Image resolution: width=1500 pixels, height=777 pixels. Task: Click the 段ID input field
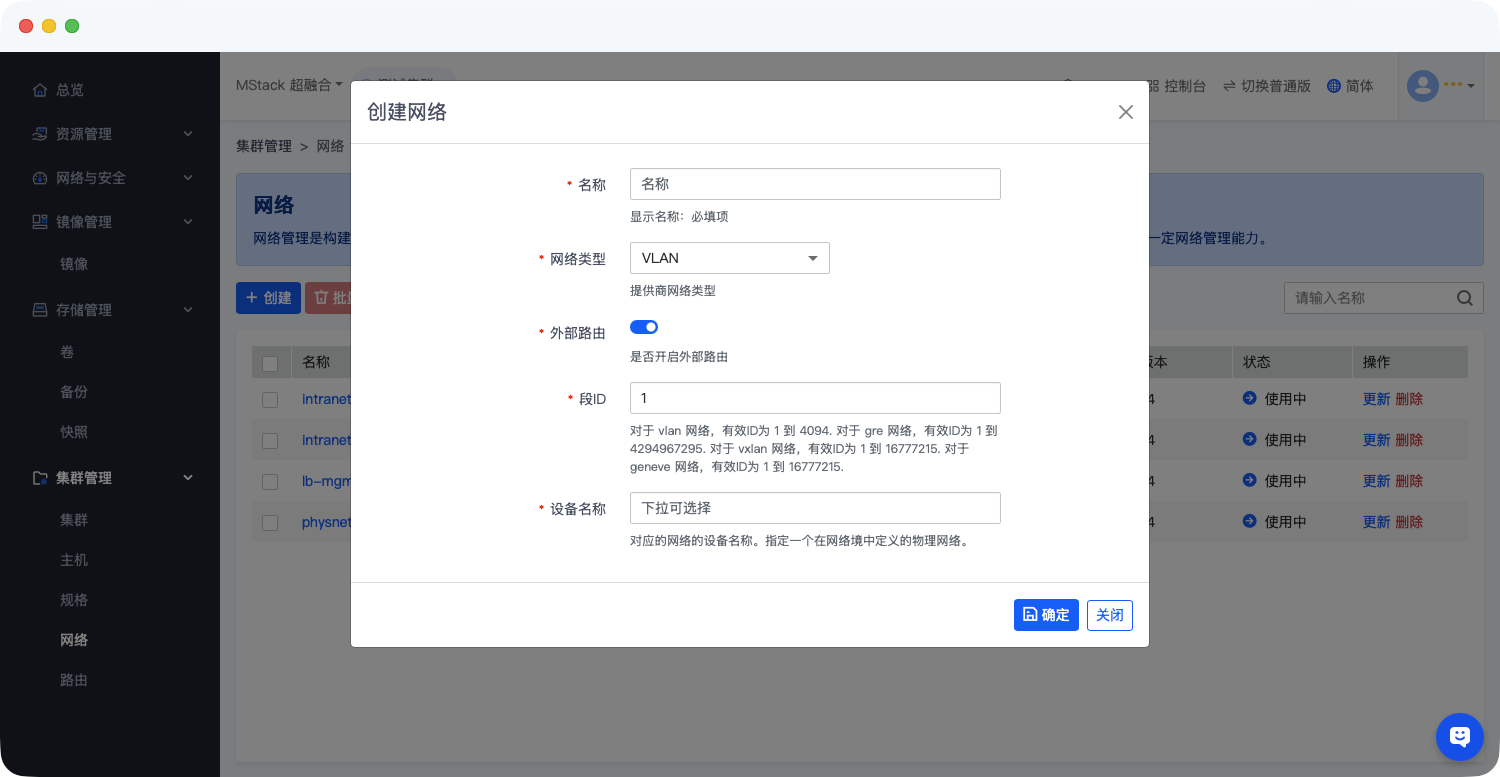click(814, 398)
